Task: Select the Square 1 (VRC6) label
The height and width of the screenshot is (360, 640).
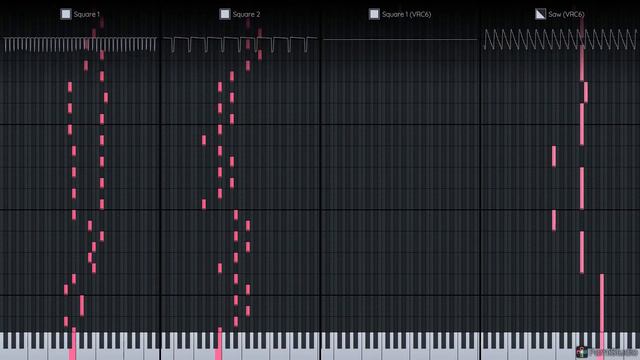Action: [407, 14]
